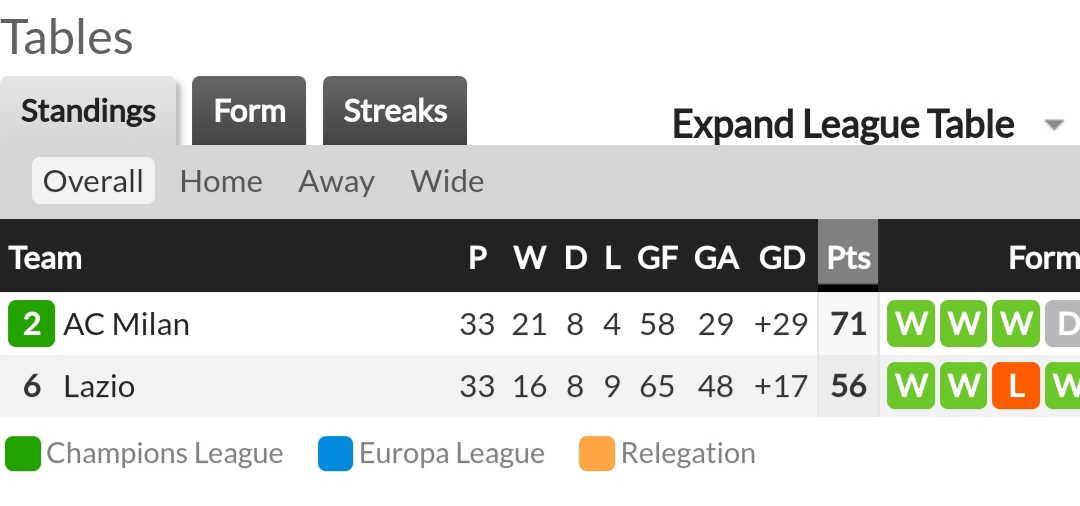Click the Expand League Table label

point(843,125)
